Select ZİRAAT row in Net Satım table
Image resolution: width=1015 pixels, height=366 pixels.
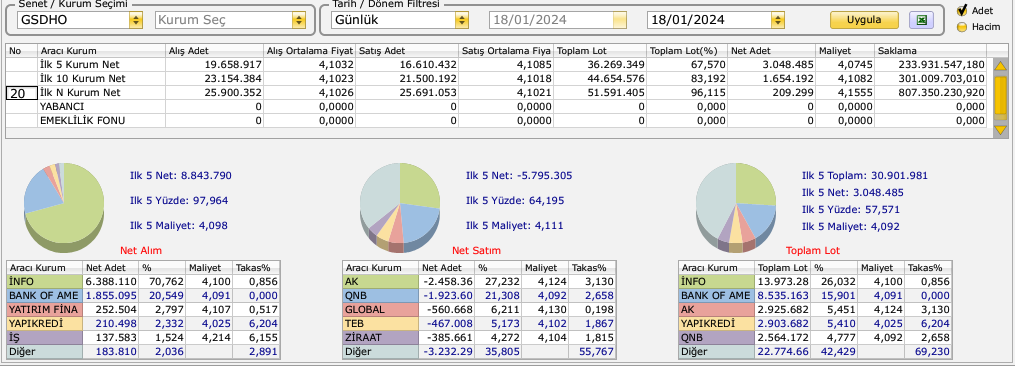pos(479,337)
